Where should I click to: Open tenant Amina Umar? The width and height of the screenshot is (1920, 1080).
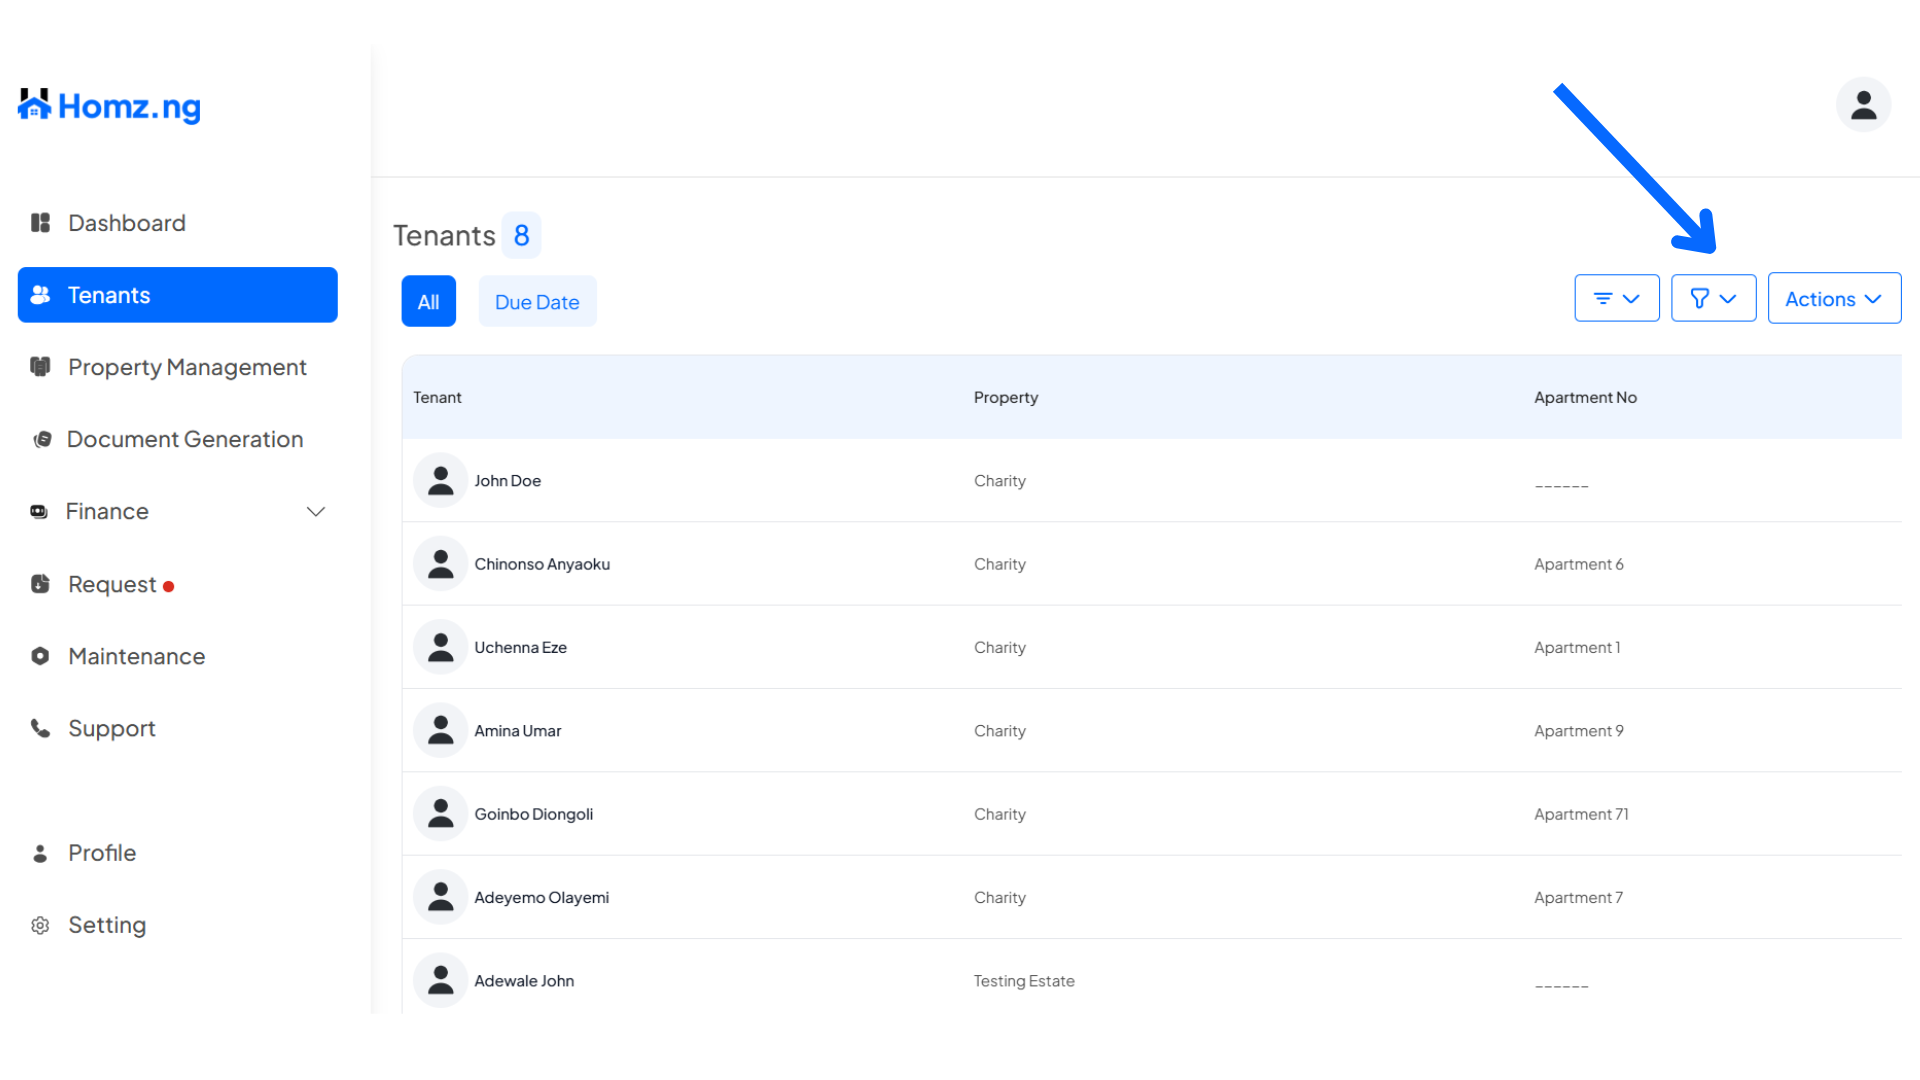(517, 731)
